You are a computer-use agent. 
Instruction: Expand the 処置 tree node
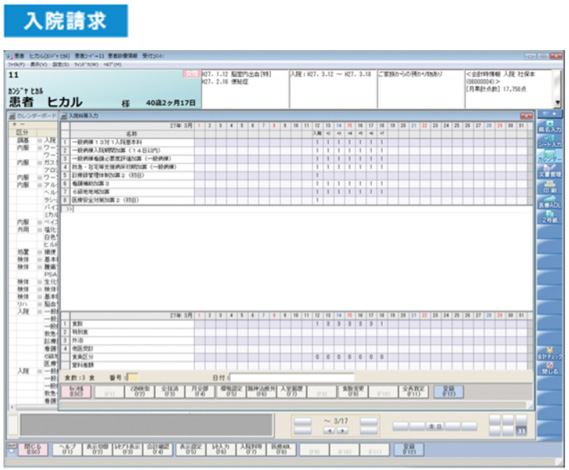[40, 252]
